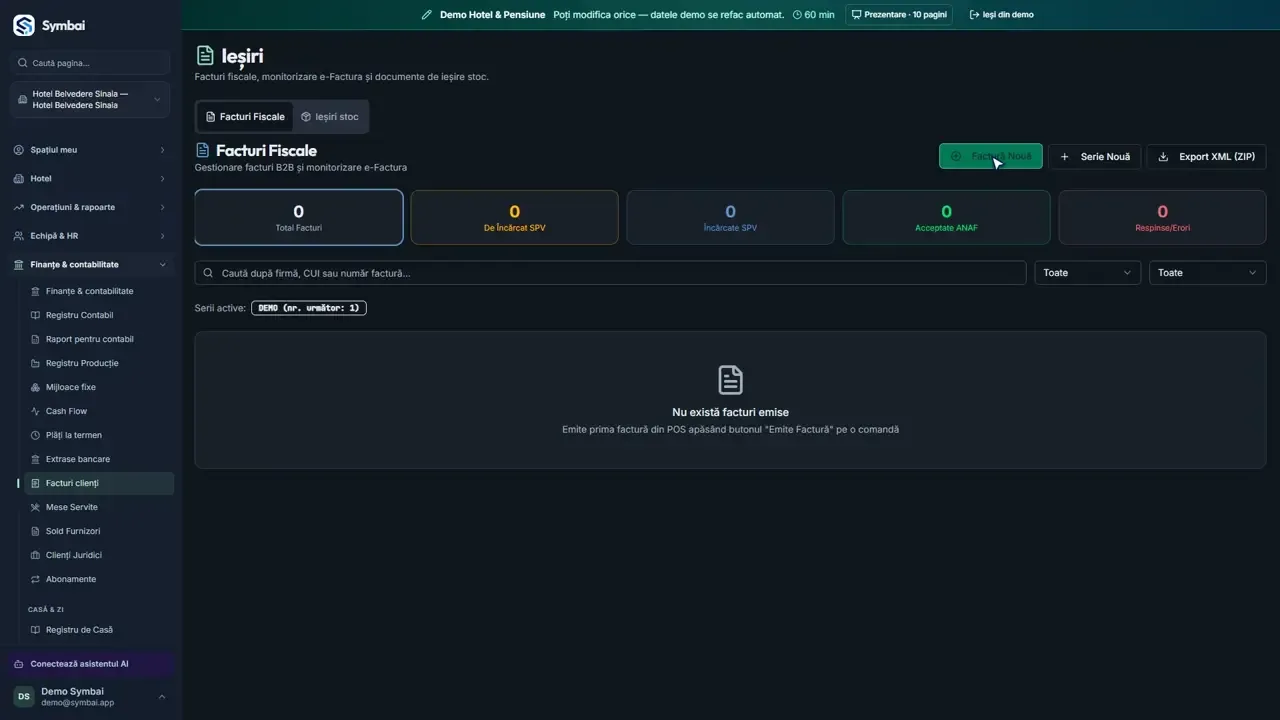The width and height of the screenshot is (1280, 720).
Task: Filter by Respinse/Erori card
Action: [1162, 217]
